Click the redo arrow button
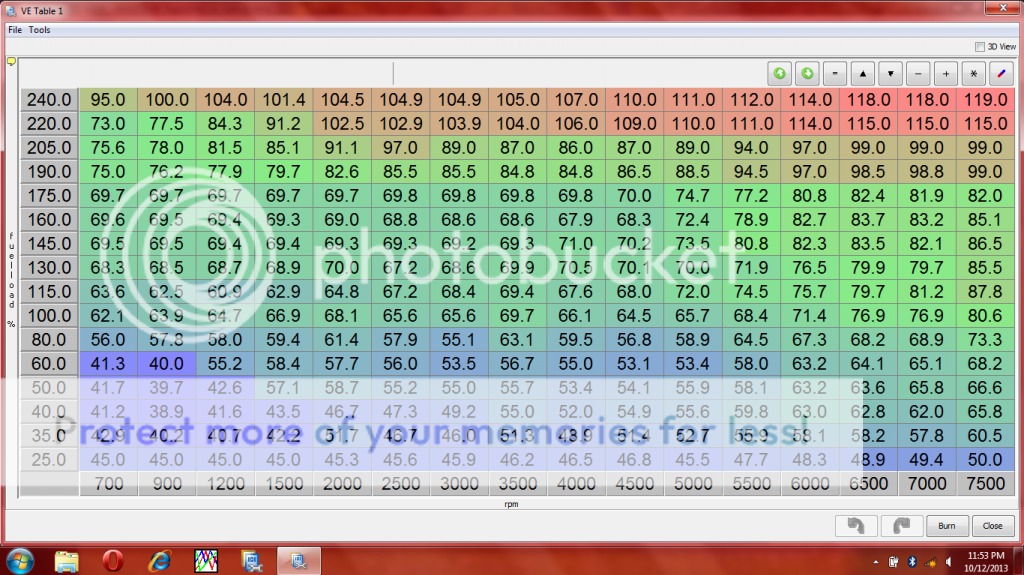Screen dimensions: 1024x575 [901, 525]
